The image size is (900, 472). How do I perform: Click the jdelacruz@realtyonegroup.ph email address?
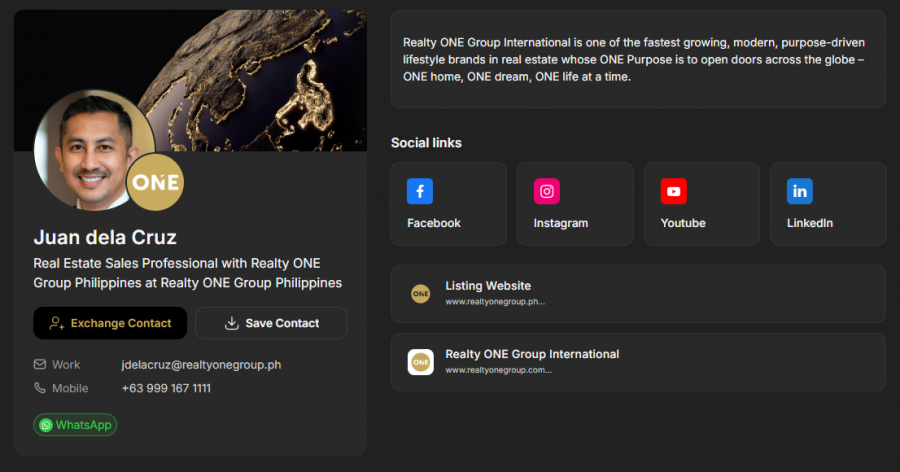(x=201, y=365)
